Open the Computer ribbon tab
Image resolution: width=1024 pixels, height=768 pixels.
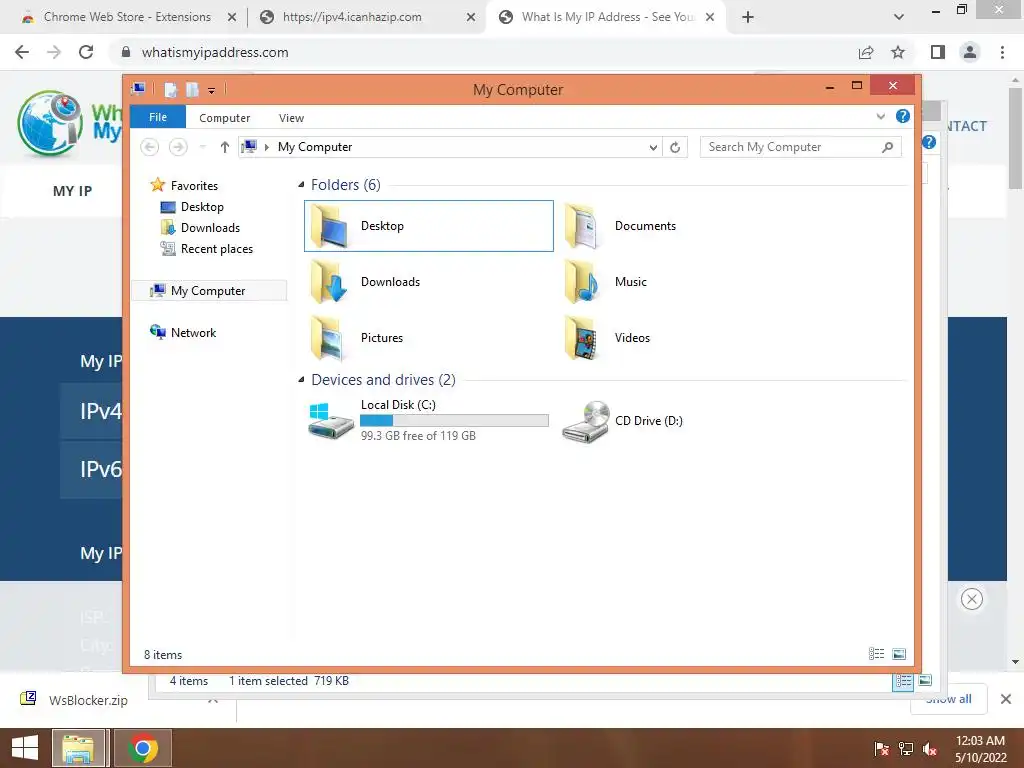[225, 118]
